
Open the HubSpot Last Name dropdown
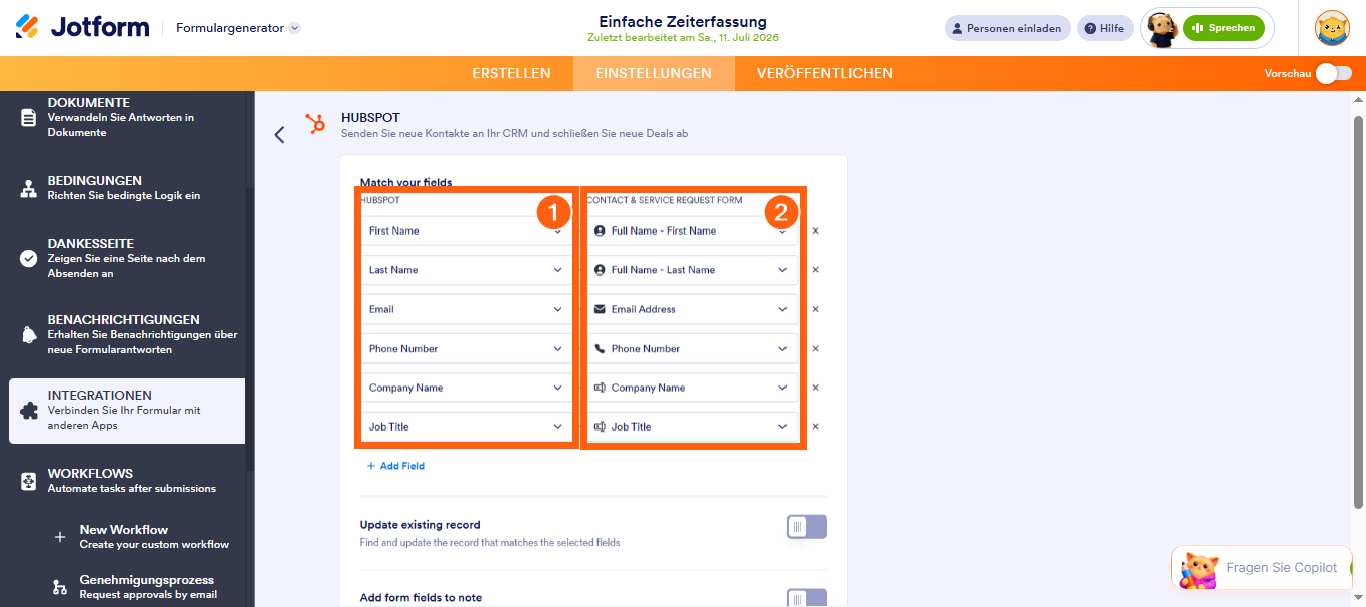465,270
